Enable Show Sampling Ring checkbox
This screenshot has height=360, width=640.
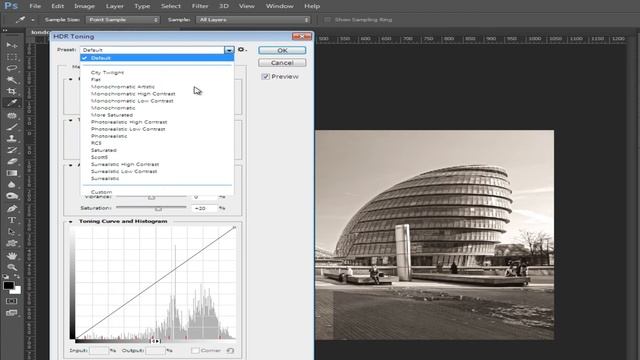pyautogui.click(x=327, y=20)
